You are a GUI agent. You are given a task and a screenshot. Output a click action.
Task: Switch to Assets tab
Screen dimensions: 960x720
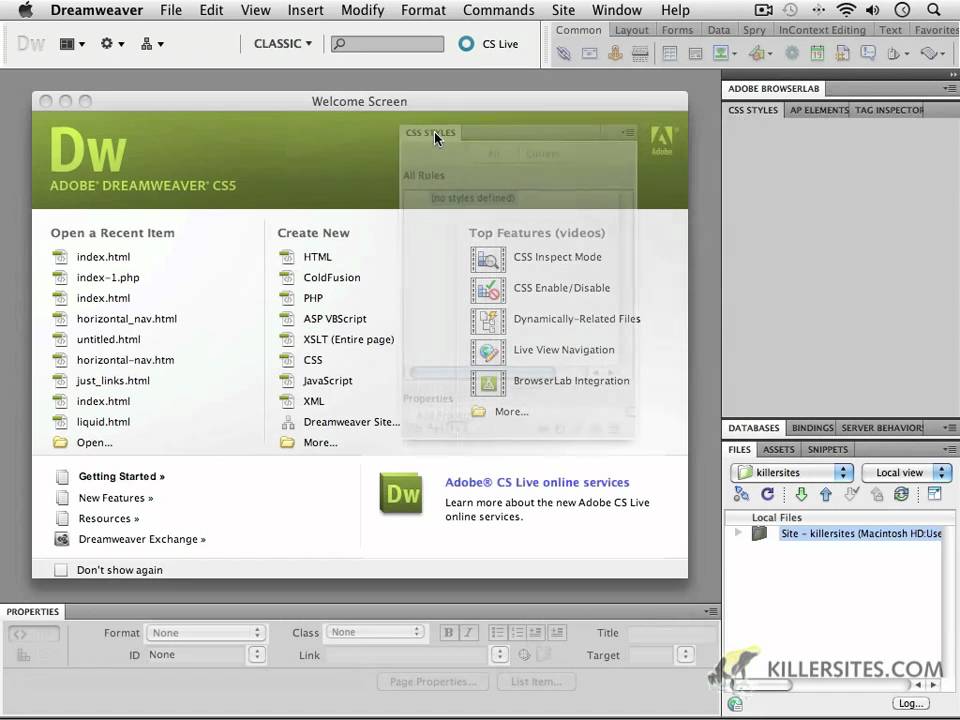pyautogui.click(x=778, y=449)
